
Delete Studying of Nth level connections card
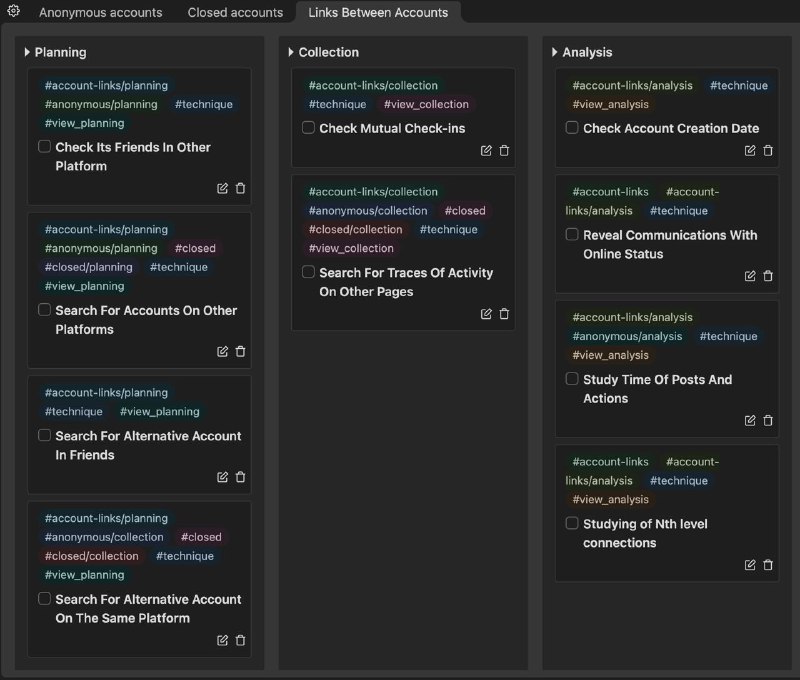point(768,565)
